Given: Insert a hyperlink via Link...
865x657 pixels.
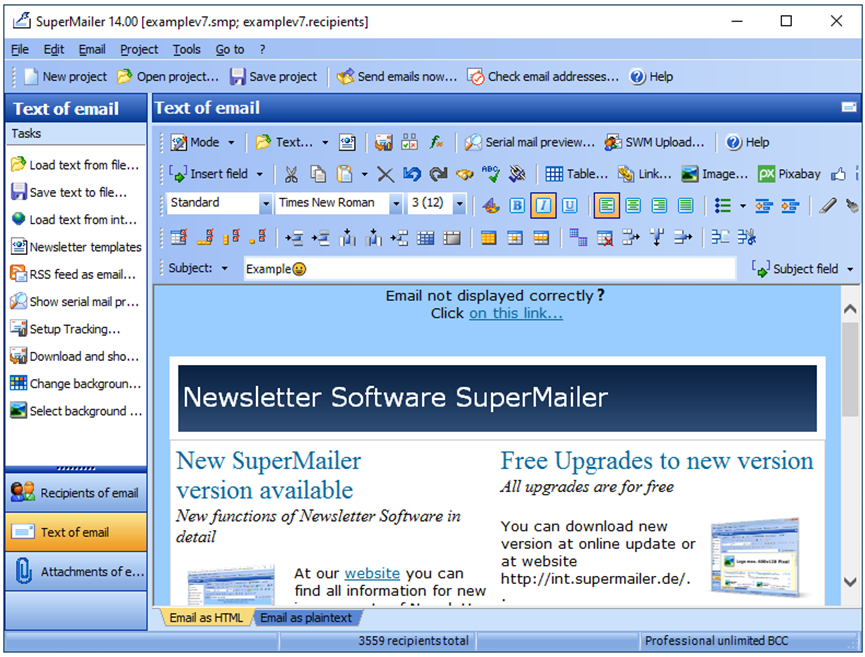Looking at the screenshot, I should click(x=644, y=174).
